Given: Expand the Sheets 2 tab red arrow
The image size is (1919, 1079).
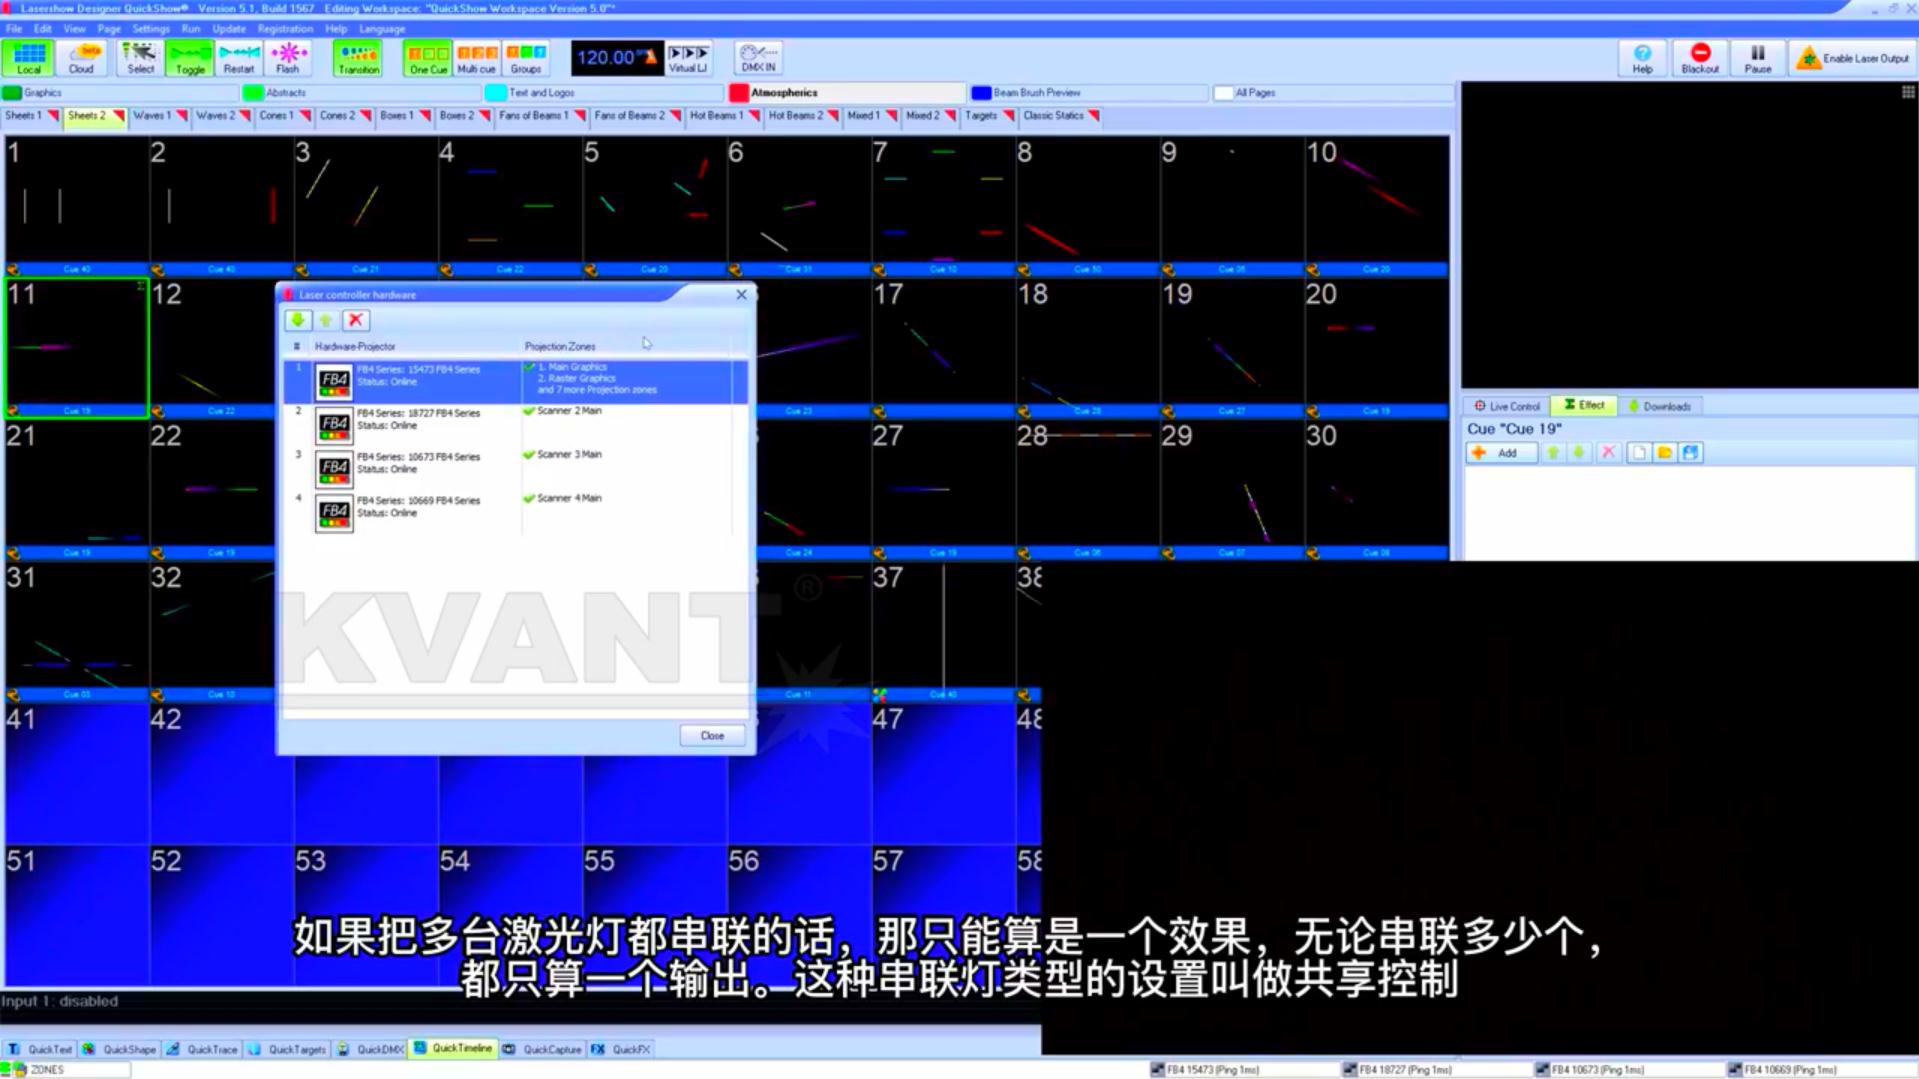Looking at the screenshot, I should [x=118, y=117].
